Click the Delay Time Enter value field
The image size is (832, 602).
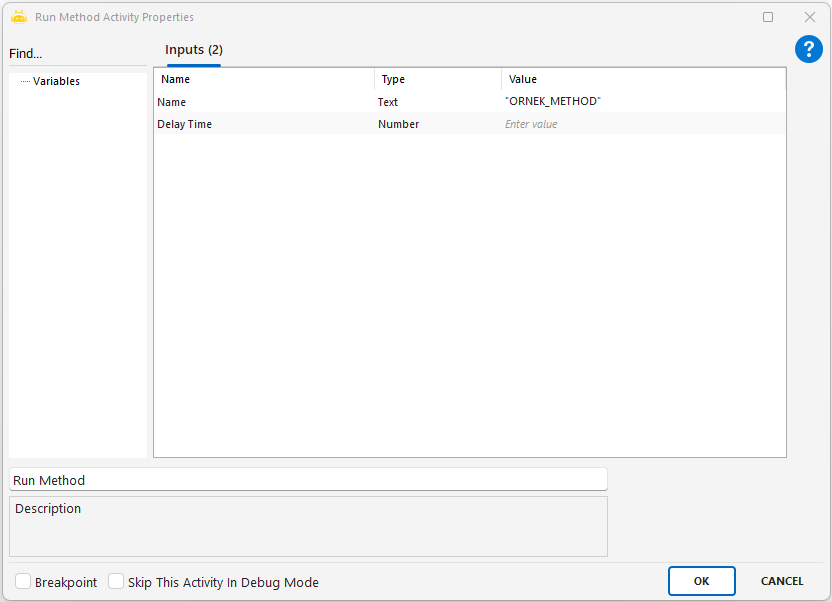[640, 124]
